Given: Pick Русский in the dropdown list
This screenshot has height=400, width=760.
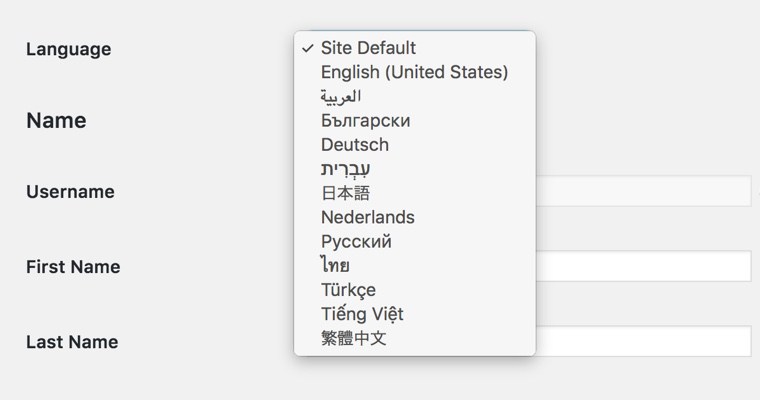Looking at the screenshot, I should (356, 241).
